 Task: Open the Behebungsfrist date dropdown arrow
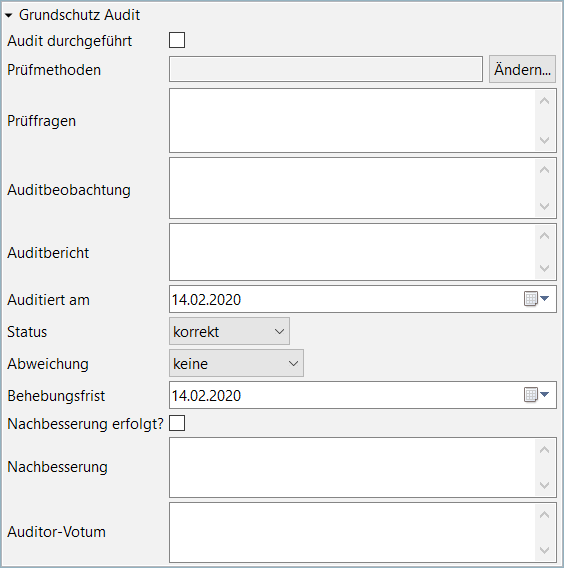click(x=544, y=394)
